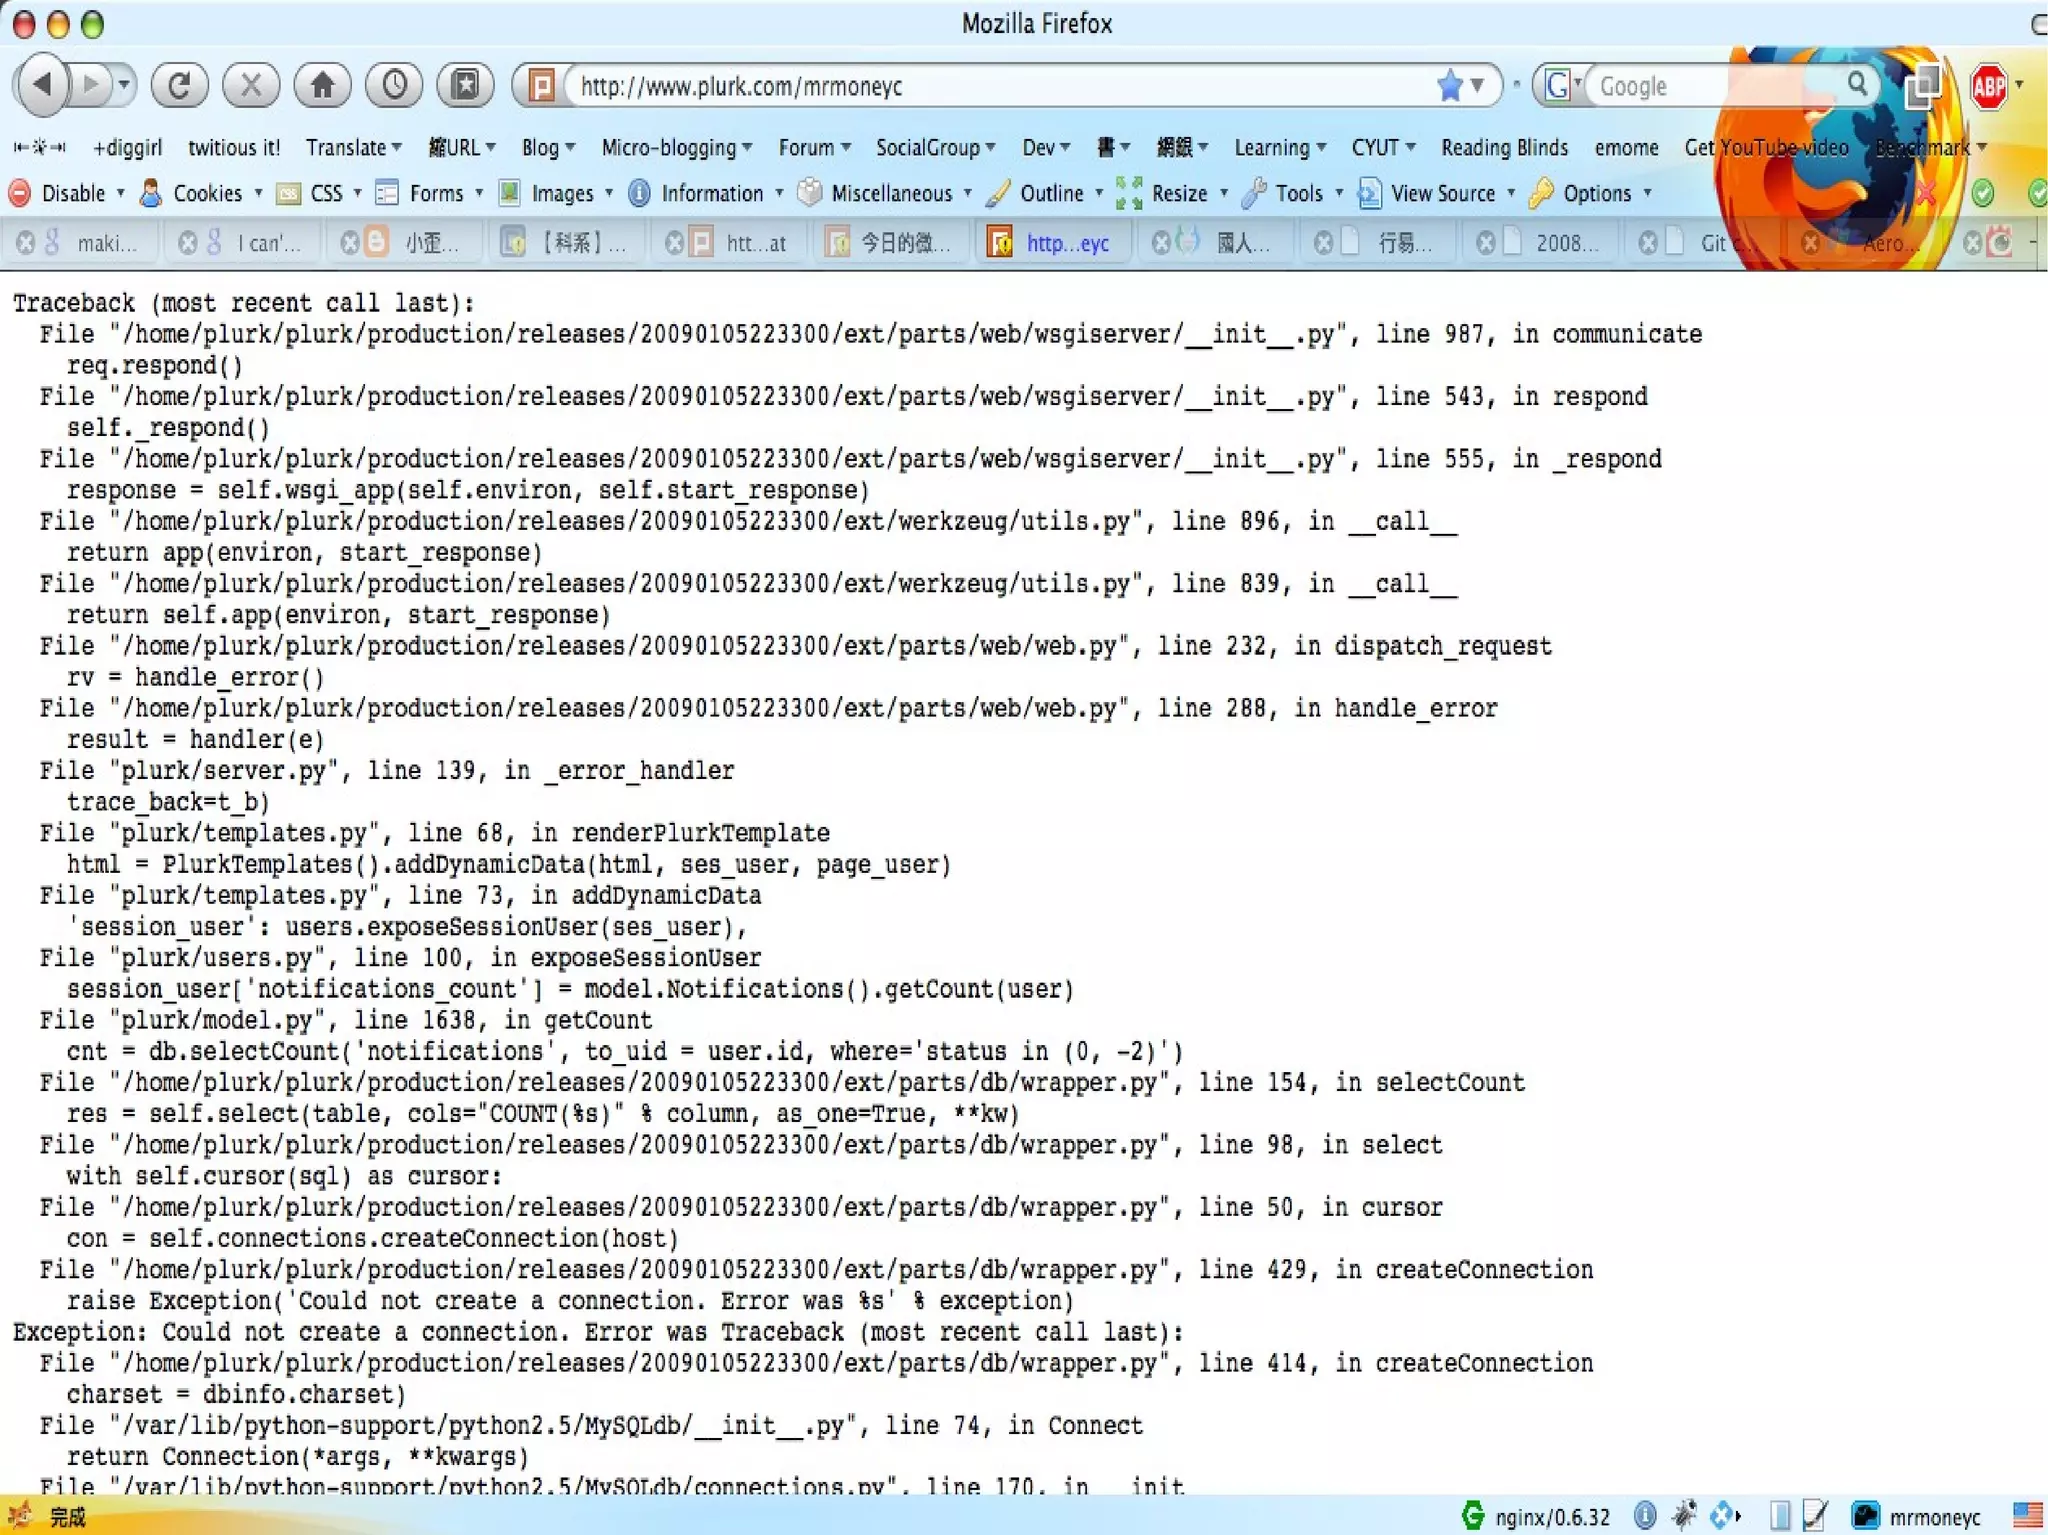Open the View Source menu

1441,193
